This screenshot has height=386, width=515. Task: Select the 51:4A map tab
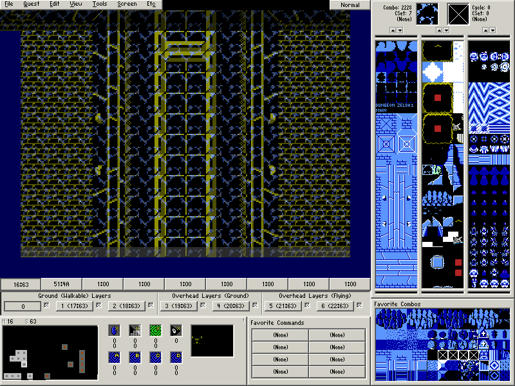coord(62,284)
